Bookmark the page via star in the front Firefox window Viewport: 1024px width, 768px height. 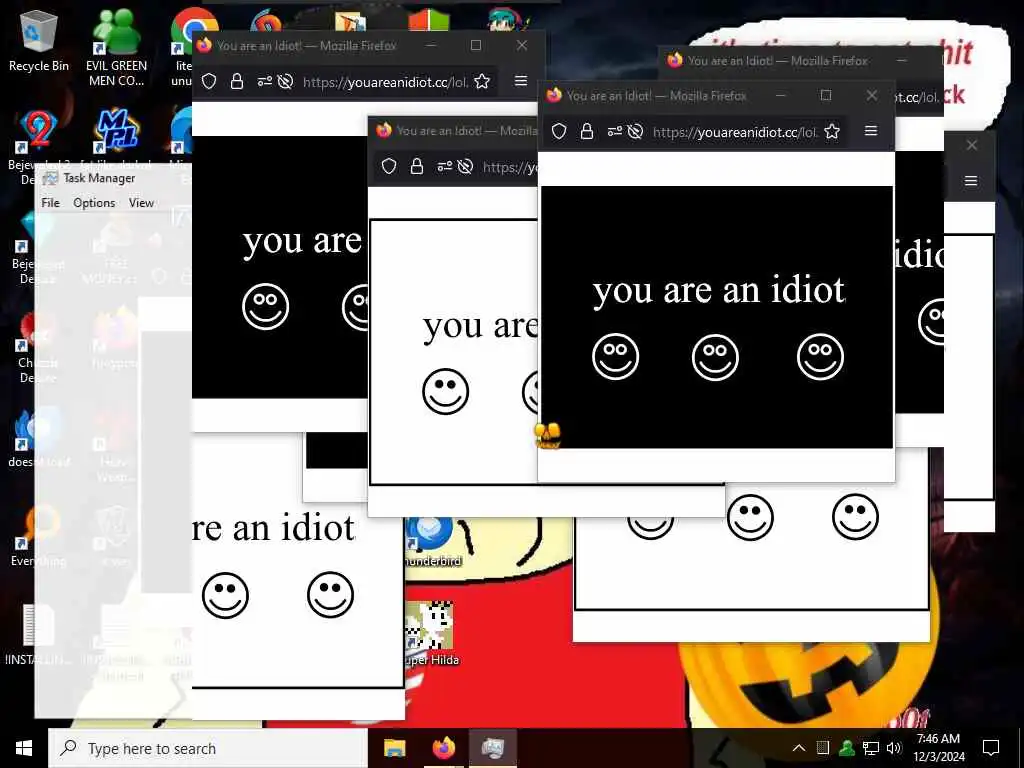[x=832, y=131]
